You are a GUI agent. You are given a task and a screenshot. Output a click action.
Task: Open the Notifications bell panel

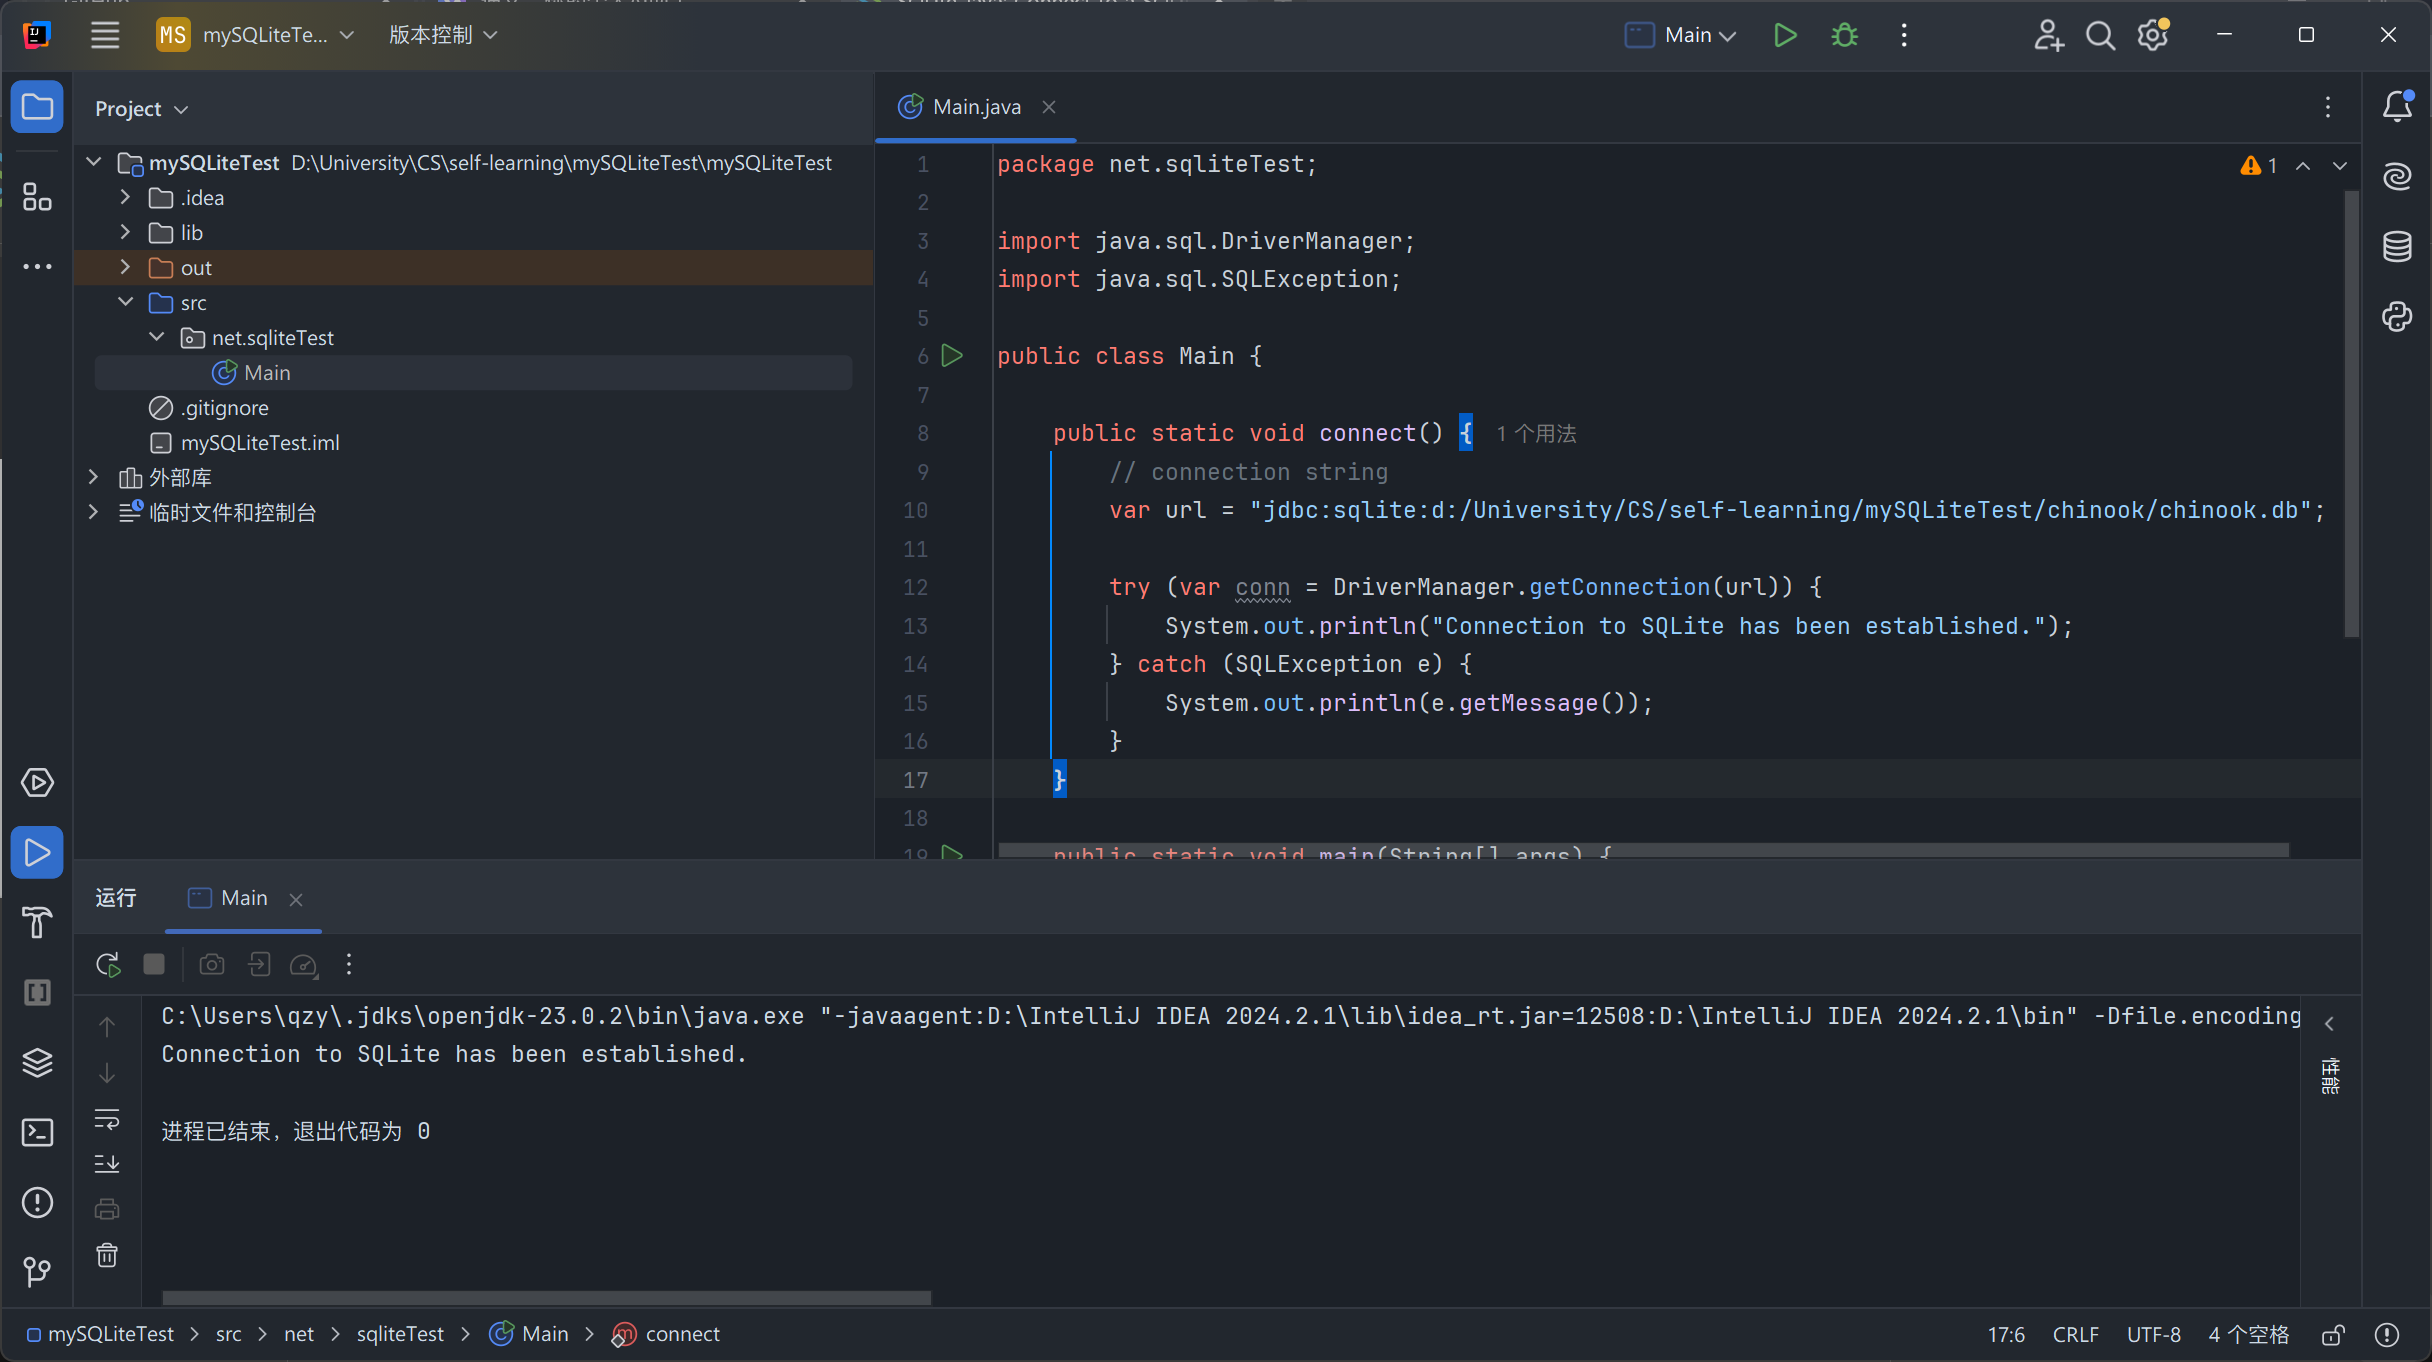click(2397, 106)
